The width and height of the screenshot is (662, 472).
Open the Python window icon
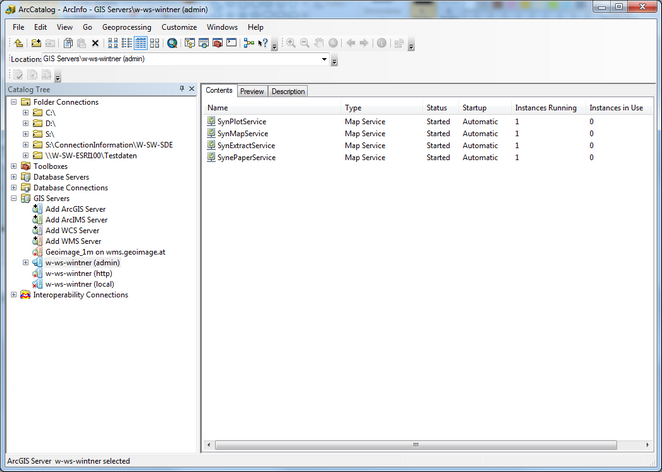click(231, 43)
